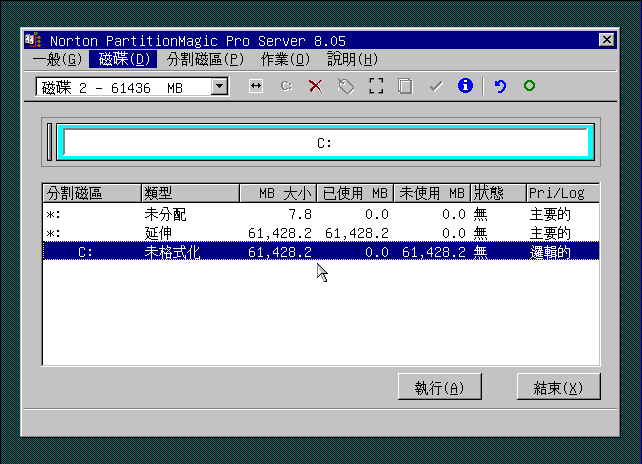Click the copy partition toolbar icon
Viewport: 642px width, 464px height.
tap(405, 87)
